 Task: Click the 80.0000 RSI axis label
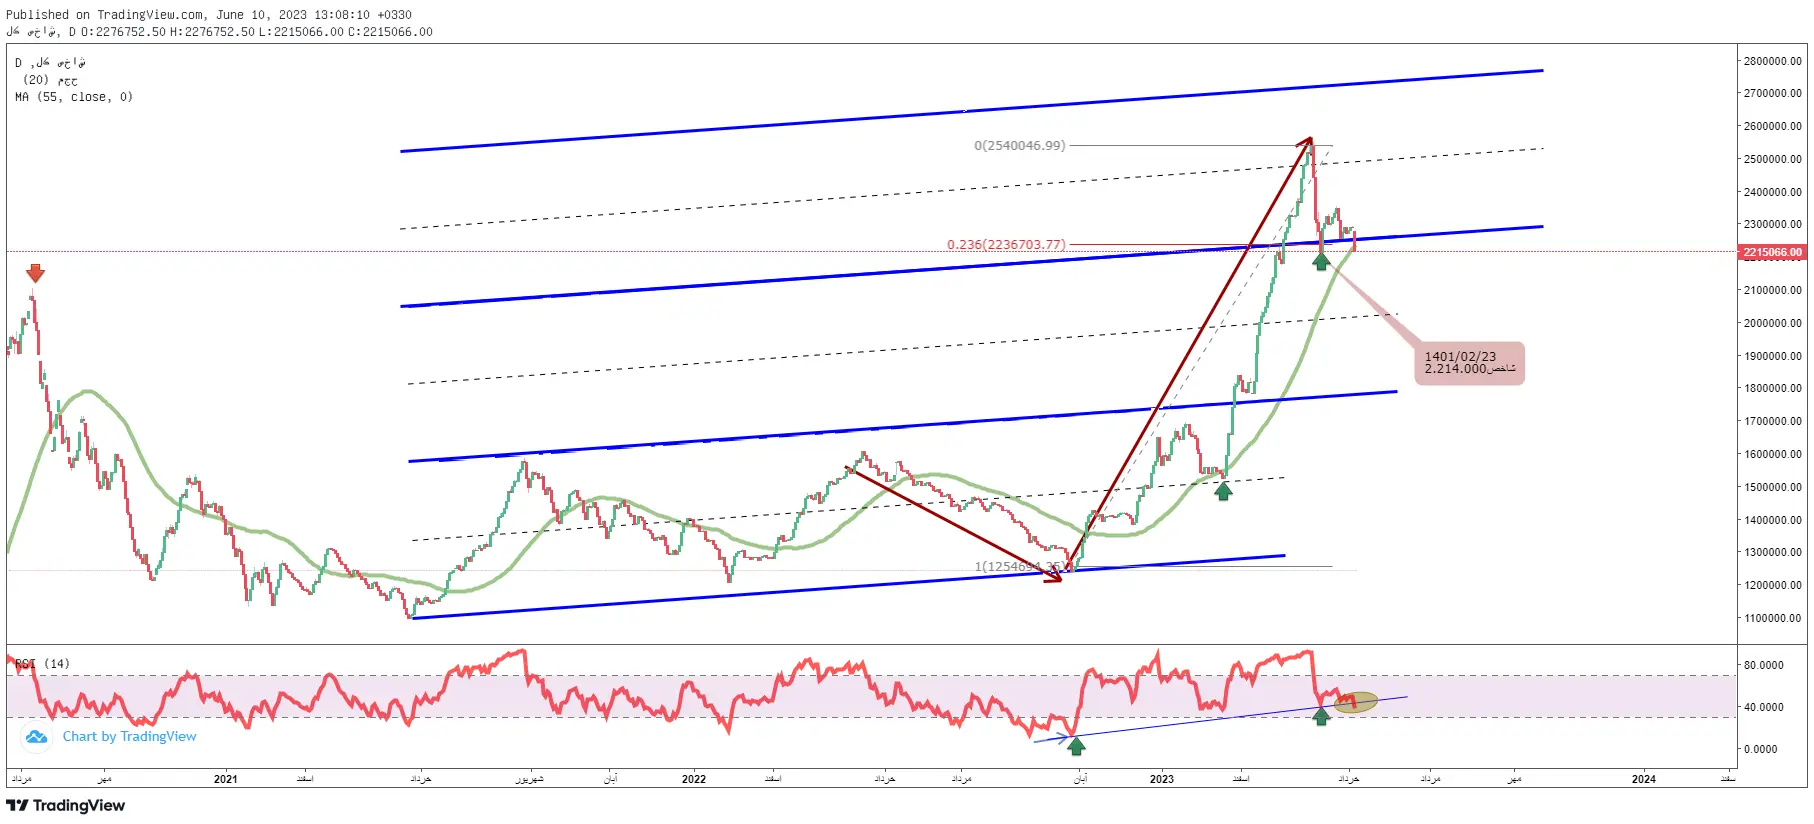tap(1764, 665)
